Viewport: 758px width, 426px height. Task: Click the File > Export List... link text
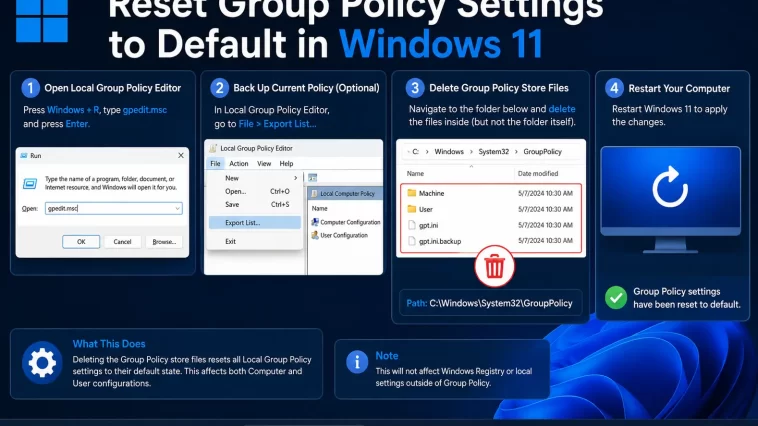click(277, 124)
